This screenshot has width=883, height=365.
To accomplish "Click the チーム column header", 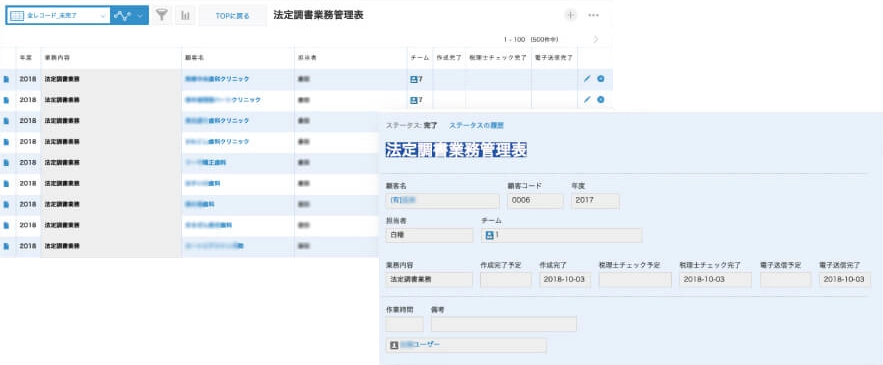I will (420, 58).
